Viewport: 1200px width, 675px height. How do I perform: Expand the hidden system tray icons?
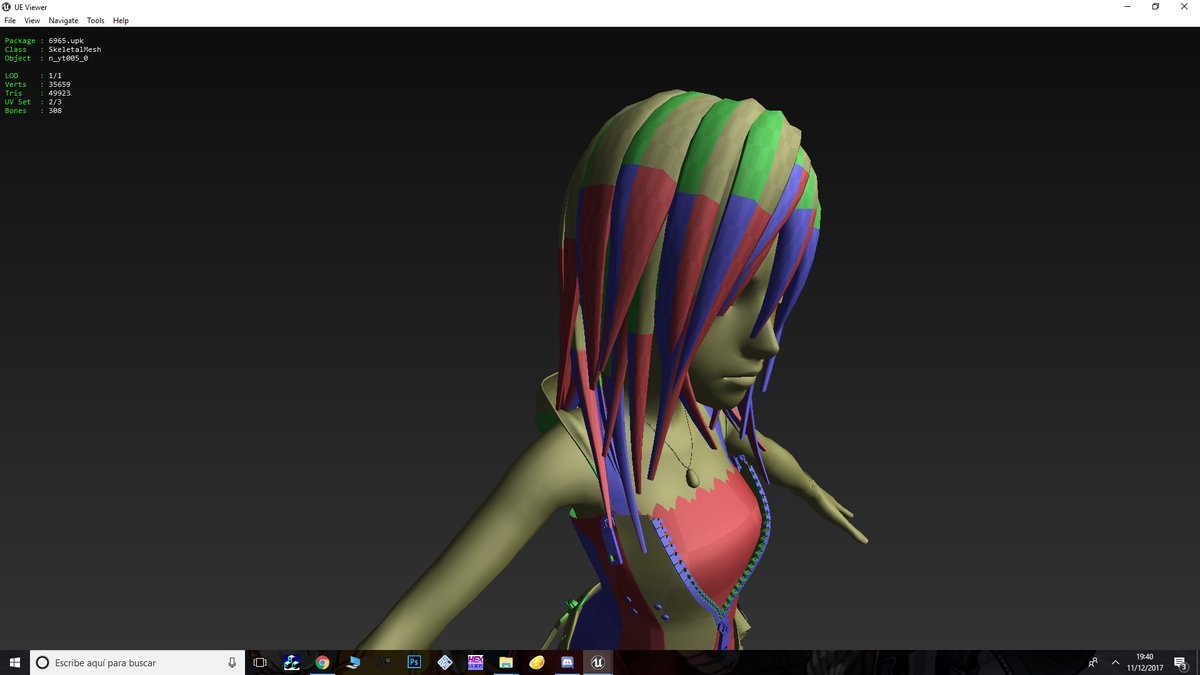click(x=1115, y=662)
